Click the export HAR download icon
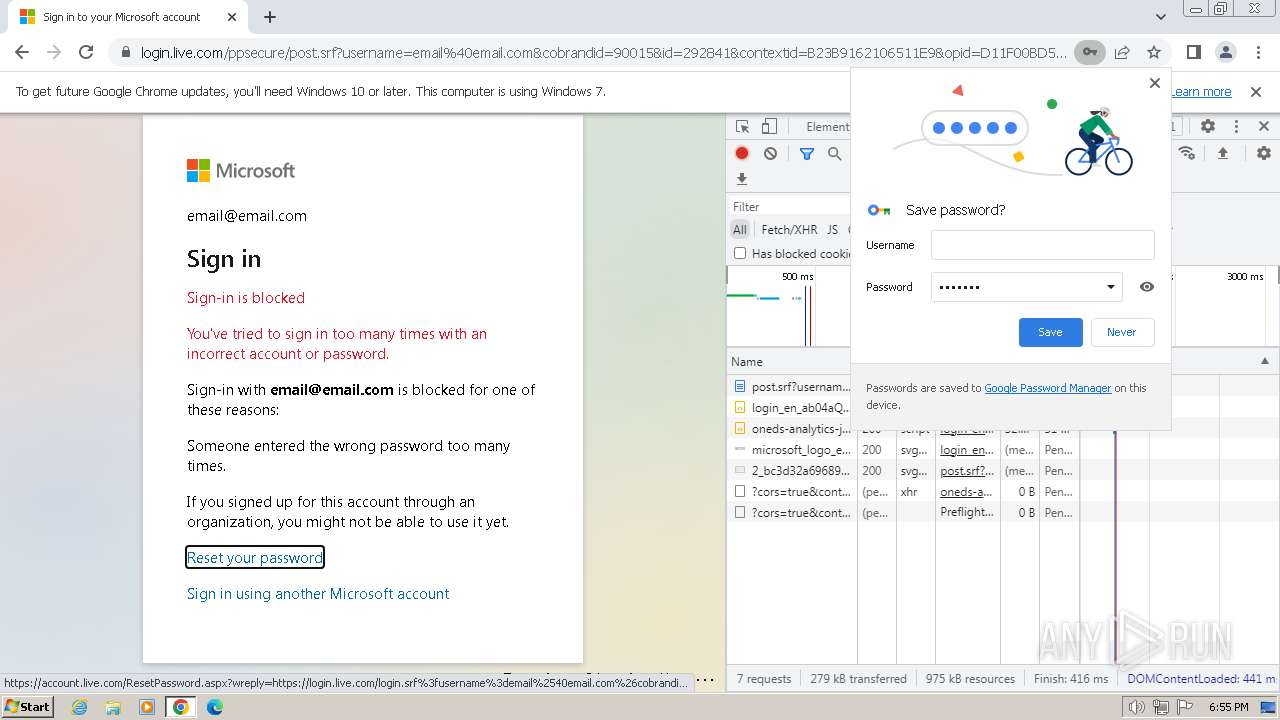The height and width of the screenshot is (720, 1280). 742,179
